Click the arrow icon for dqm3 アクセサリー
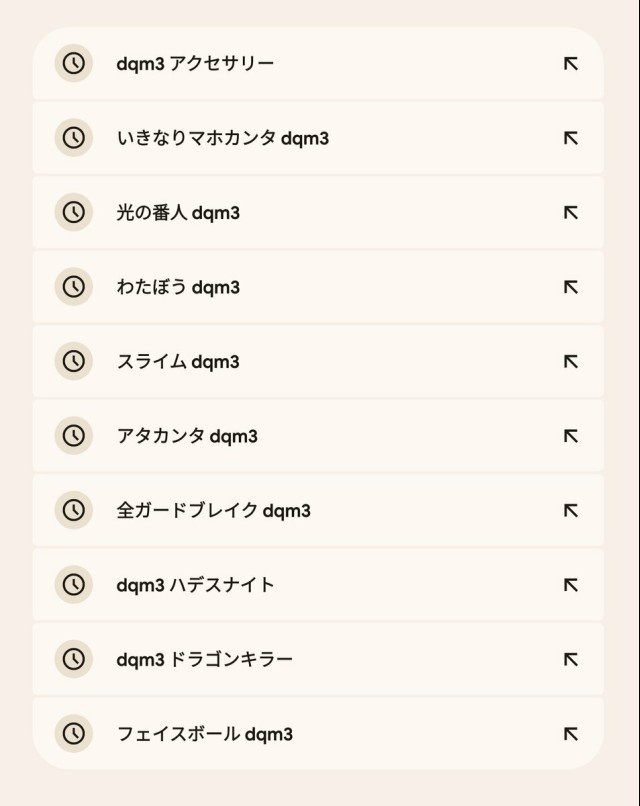The width and height of the screenshot is (640, 806). (571, 64)
